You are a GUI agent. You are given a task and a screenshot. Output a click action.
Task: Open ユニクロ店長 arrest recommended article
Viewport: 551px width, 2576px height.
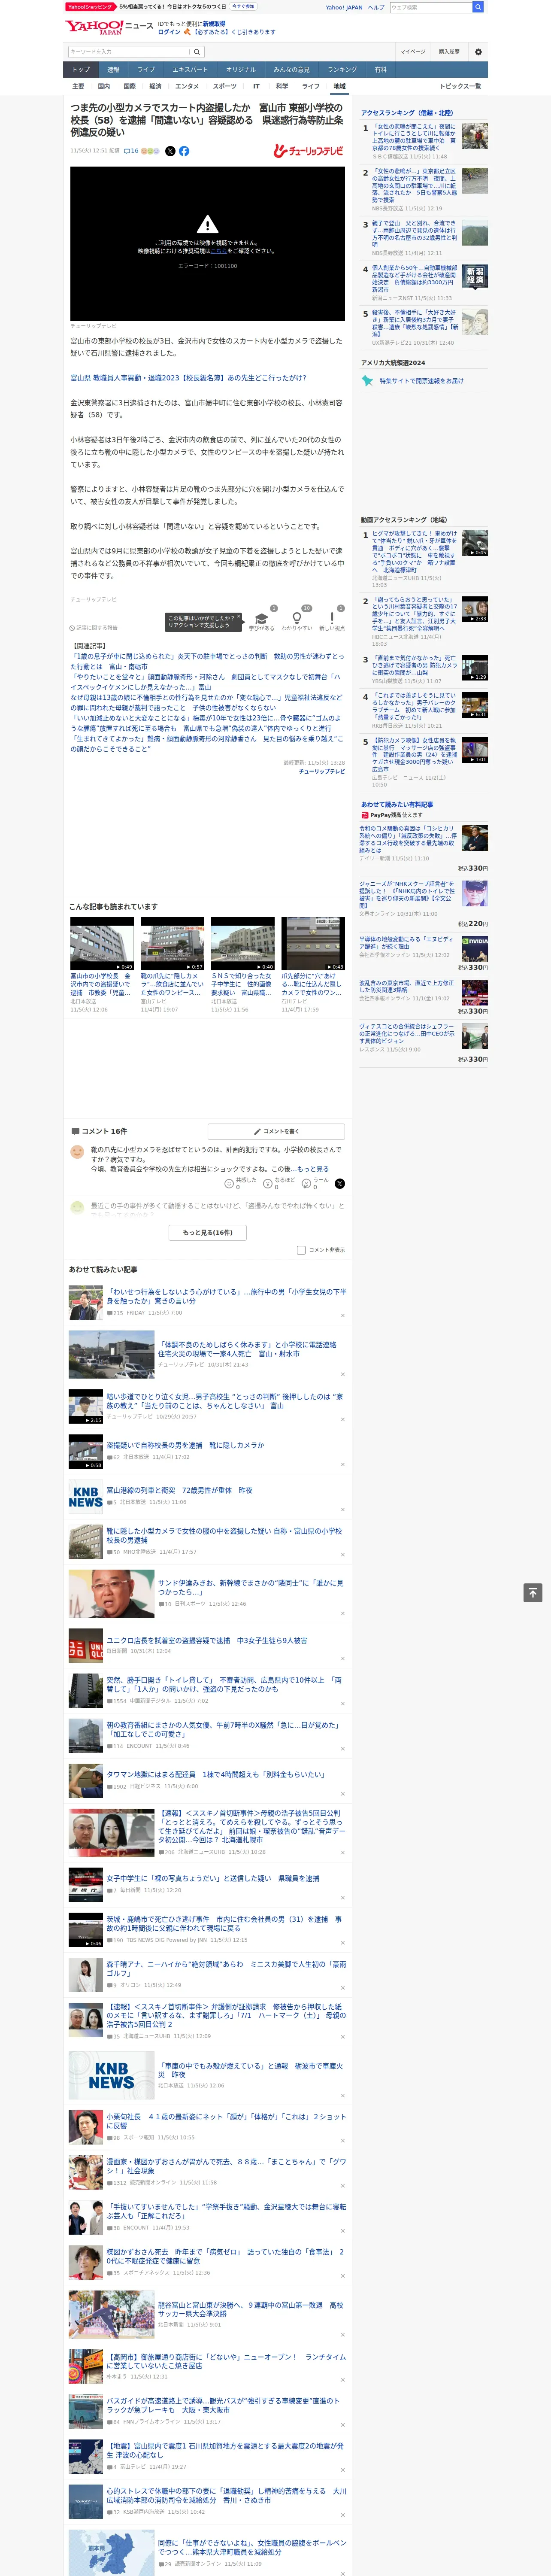(x=207, y=1641)
